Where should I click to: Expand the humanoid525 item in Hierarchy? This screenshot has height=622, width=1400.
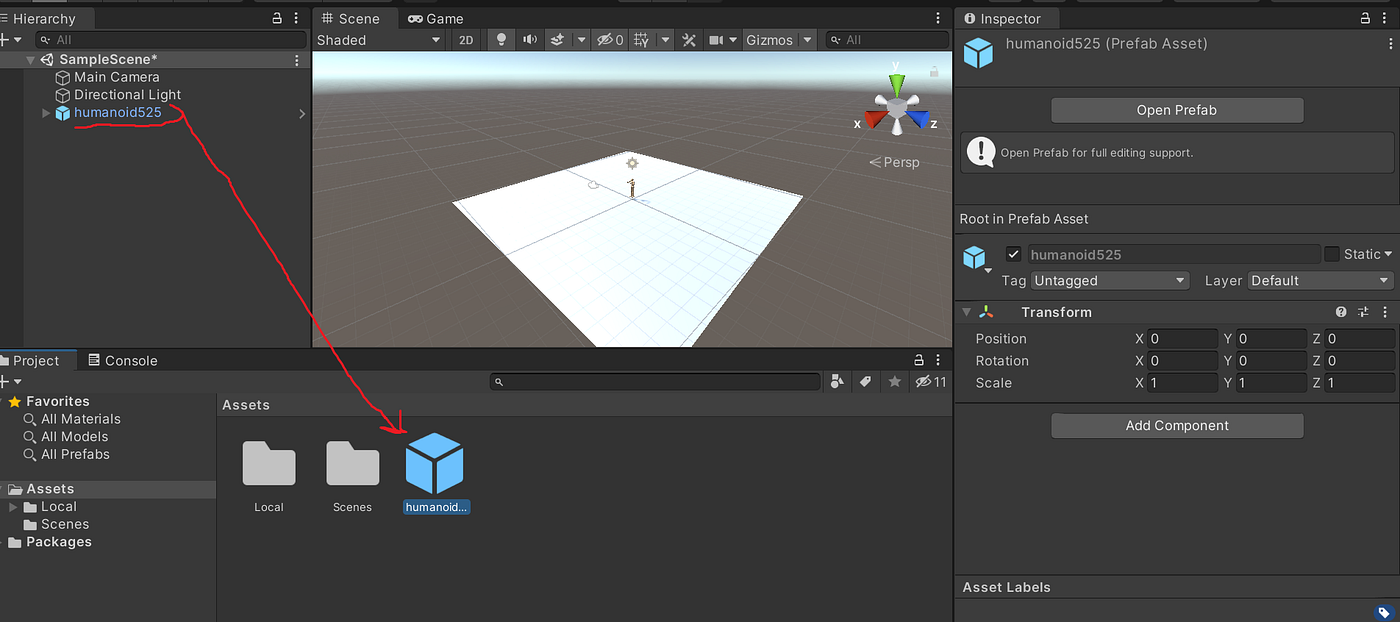coord(45,113)
